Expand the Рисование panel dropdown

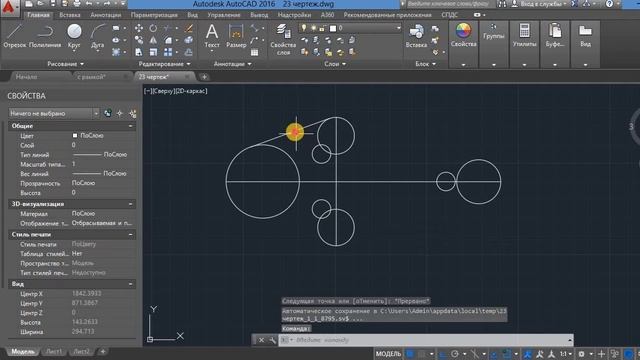(x=65, y=64)
